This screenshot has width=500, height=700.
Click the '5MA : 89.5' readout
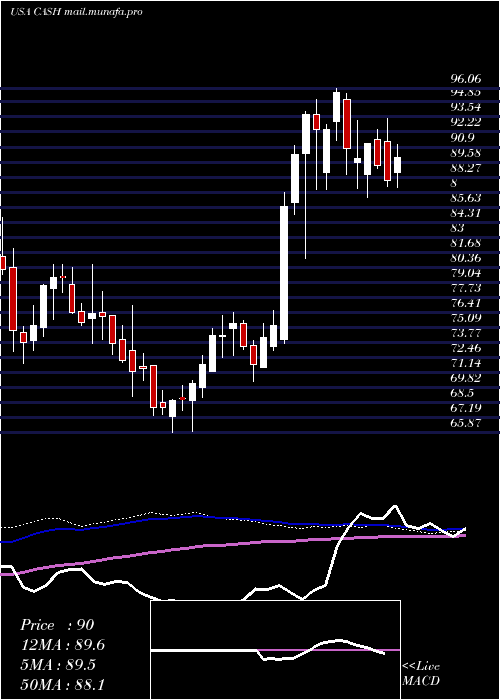58,664
